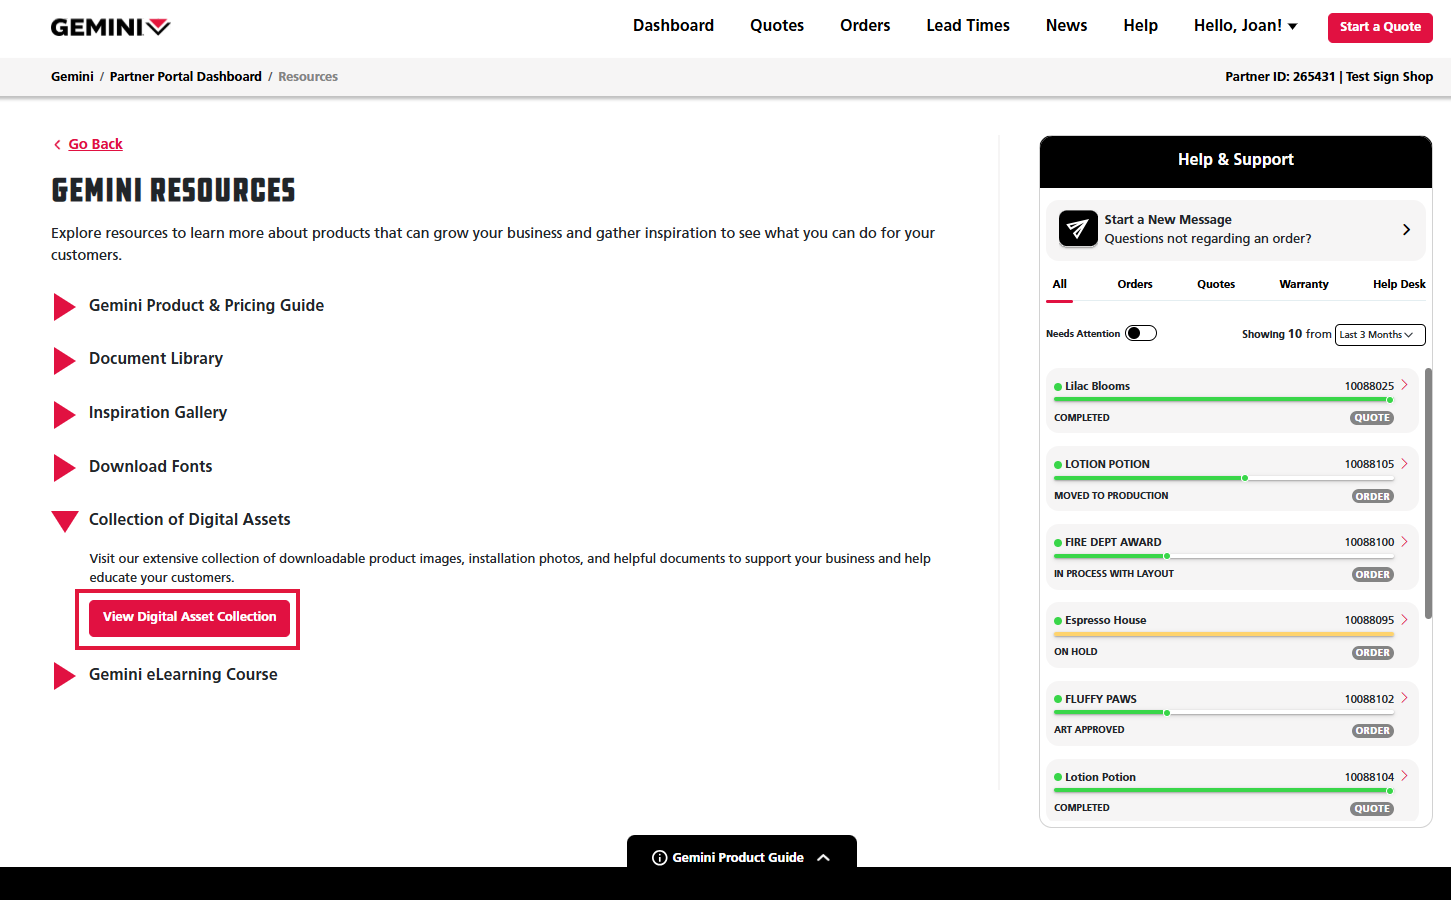This screenshot has height=900, width=1451.
Task: Click the Start a Quote button
Action: [x=1379, y=27]
